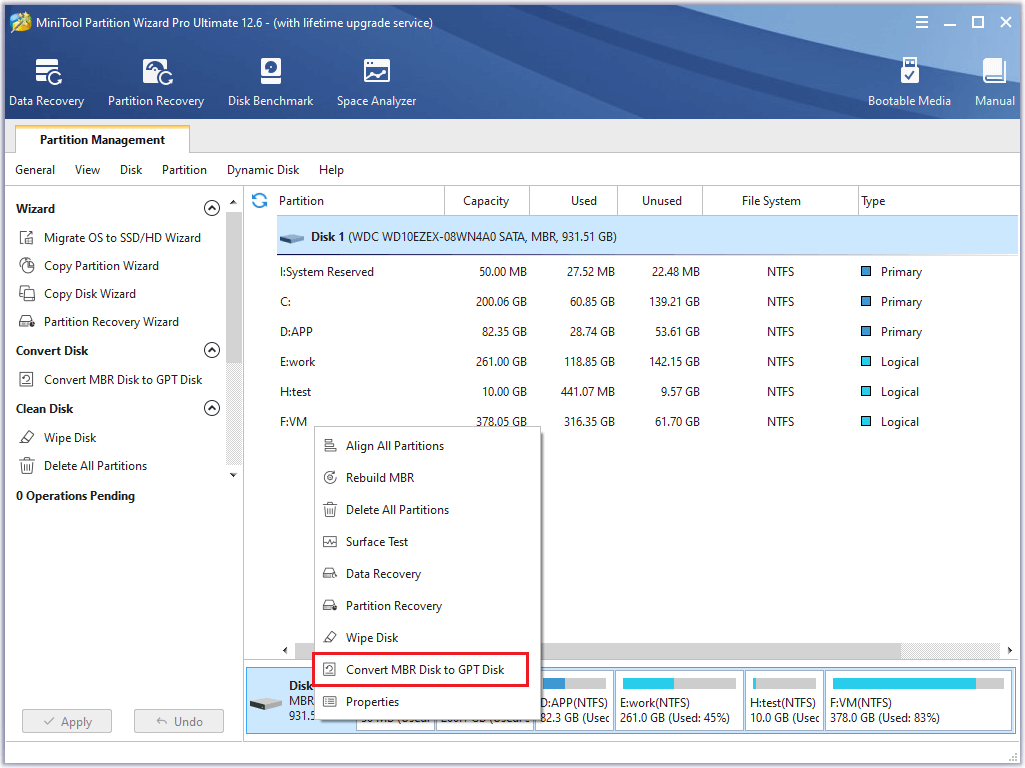The width and height of the screenshot is (1025, 768).
Task: Click context menu Data Recovery icon
Action: [330, 573]
